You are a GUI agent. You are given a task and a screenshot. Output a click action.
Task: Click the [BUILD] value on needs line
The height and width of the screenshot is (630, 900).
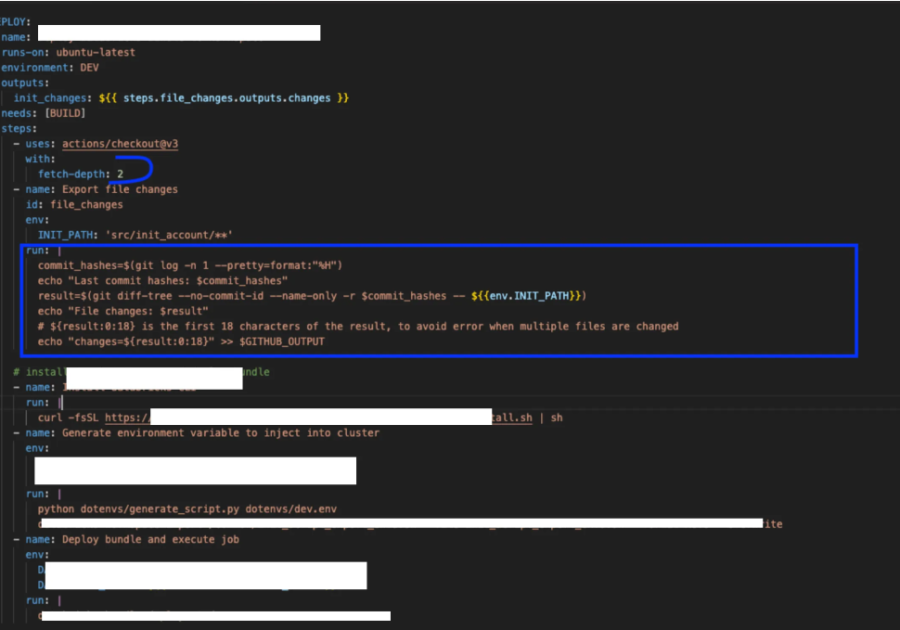tap(65, 113)
